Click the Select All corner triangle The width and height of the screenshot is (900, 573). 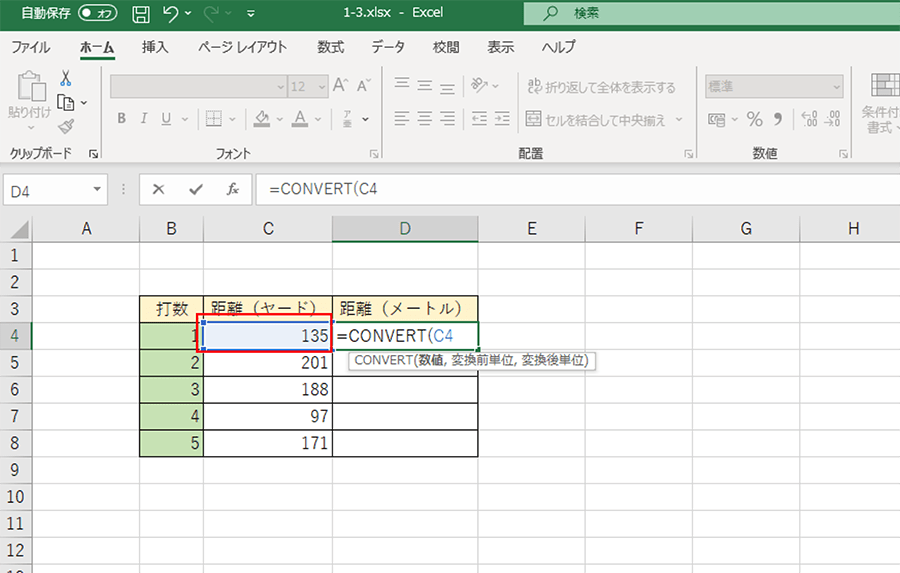[x=19, y=230]
